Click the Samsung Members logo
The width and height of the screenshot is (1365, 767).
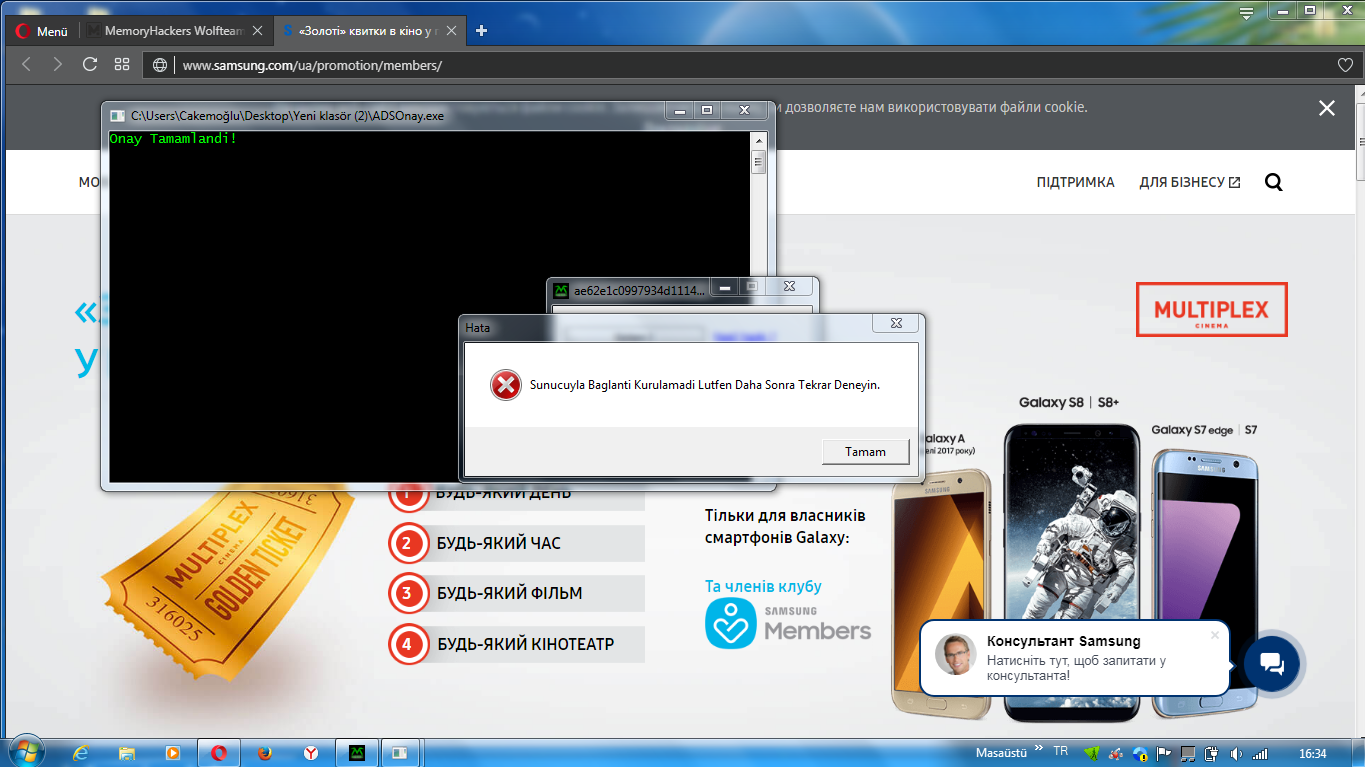(788, 624)
